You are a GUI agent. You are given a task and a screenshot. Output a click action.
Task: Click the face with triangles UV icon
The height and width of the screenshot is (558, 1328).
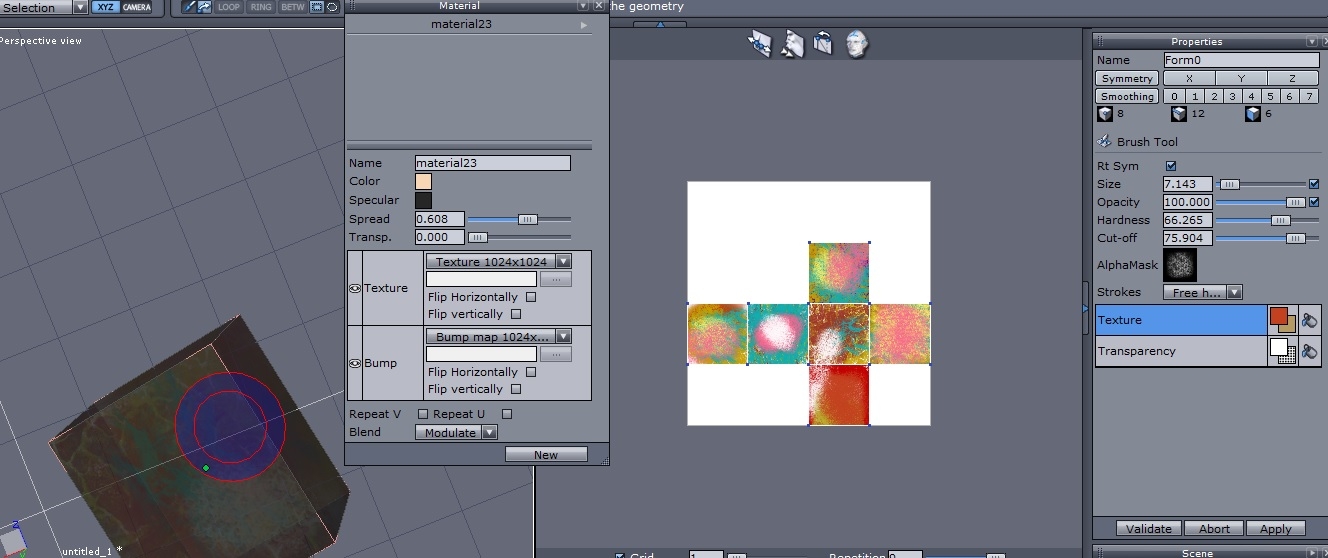point(792,44)
